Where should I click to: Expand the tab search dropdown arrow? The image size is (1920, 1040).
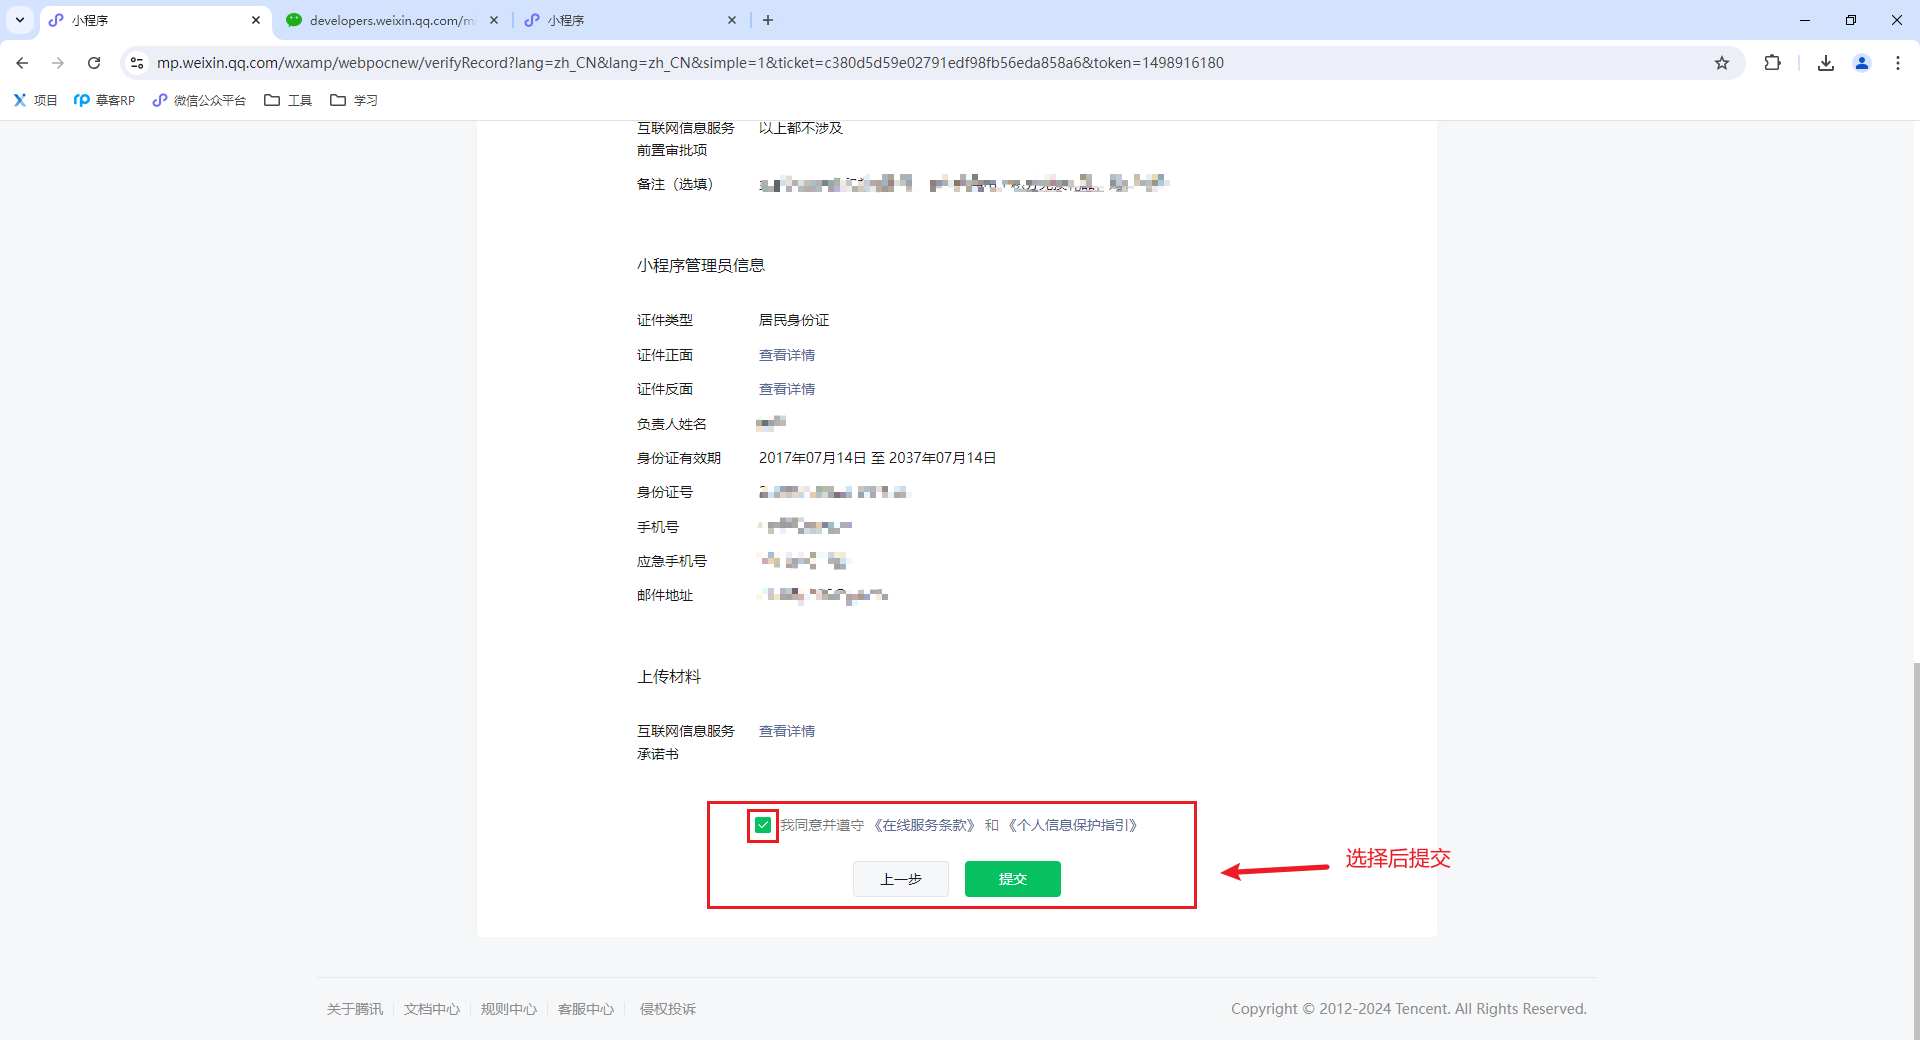(20, 20)
